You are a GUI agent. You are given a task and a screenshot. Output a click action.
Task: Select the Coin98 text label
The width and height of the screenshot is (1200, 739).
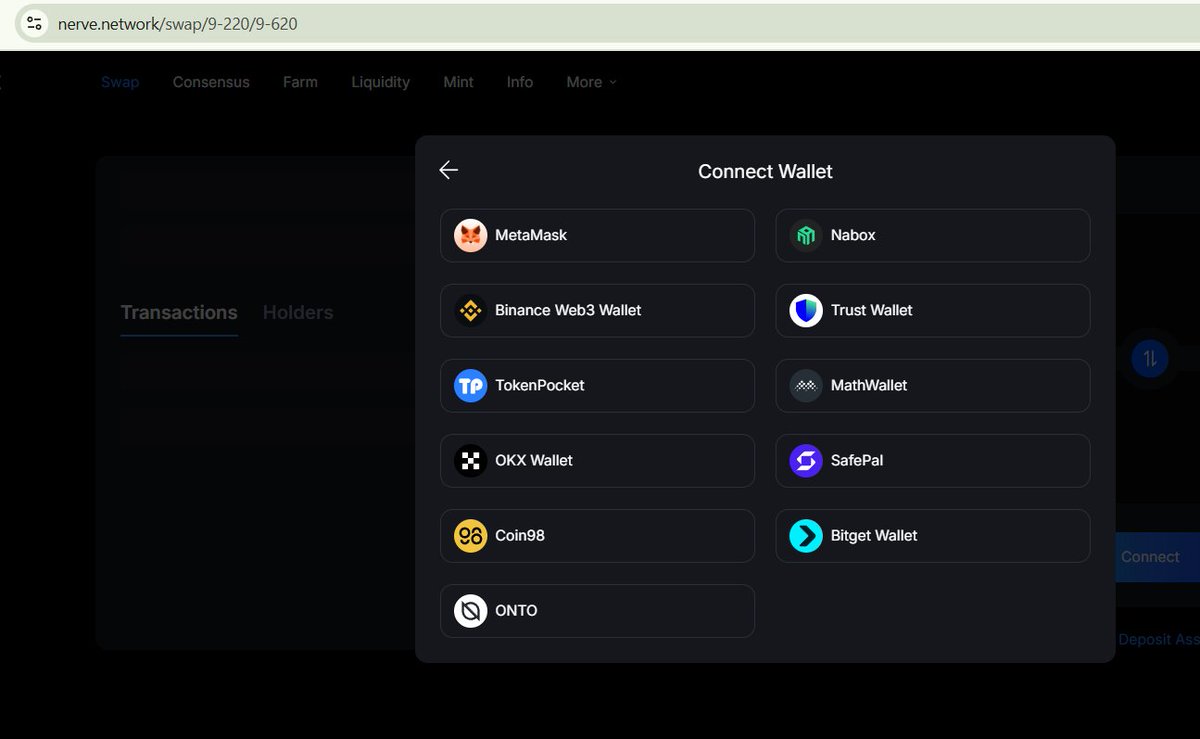[x=520, y=535]
